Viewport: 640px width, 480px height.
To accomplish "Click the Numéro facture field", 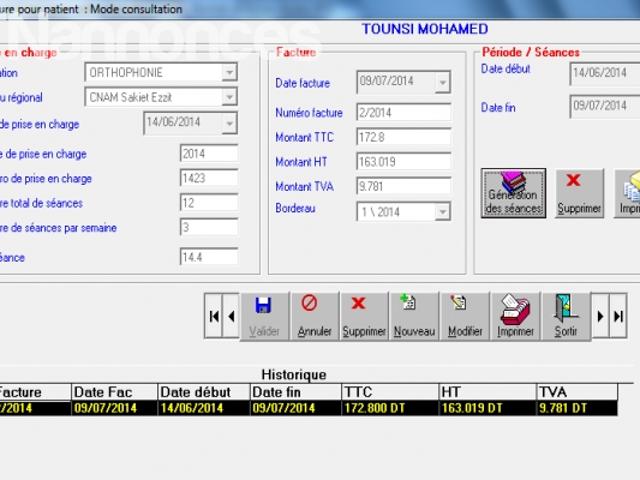I will 404,112.
